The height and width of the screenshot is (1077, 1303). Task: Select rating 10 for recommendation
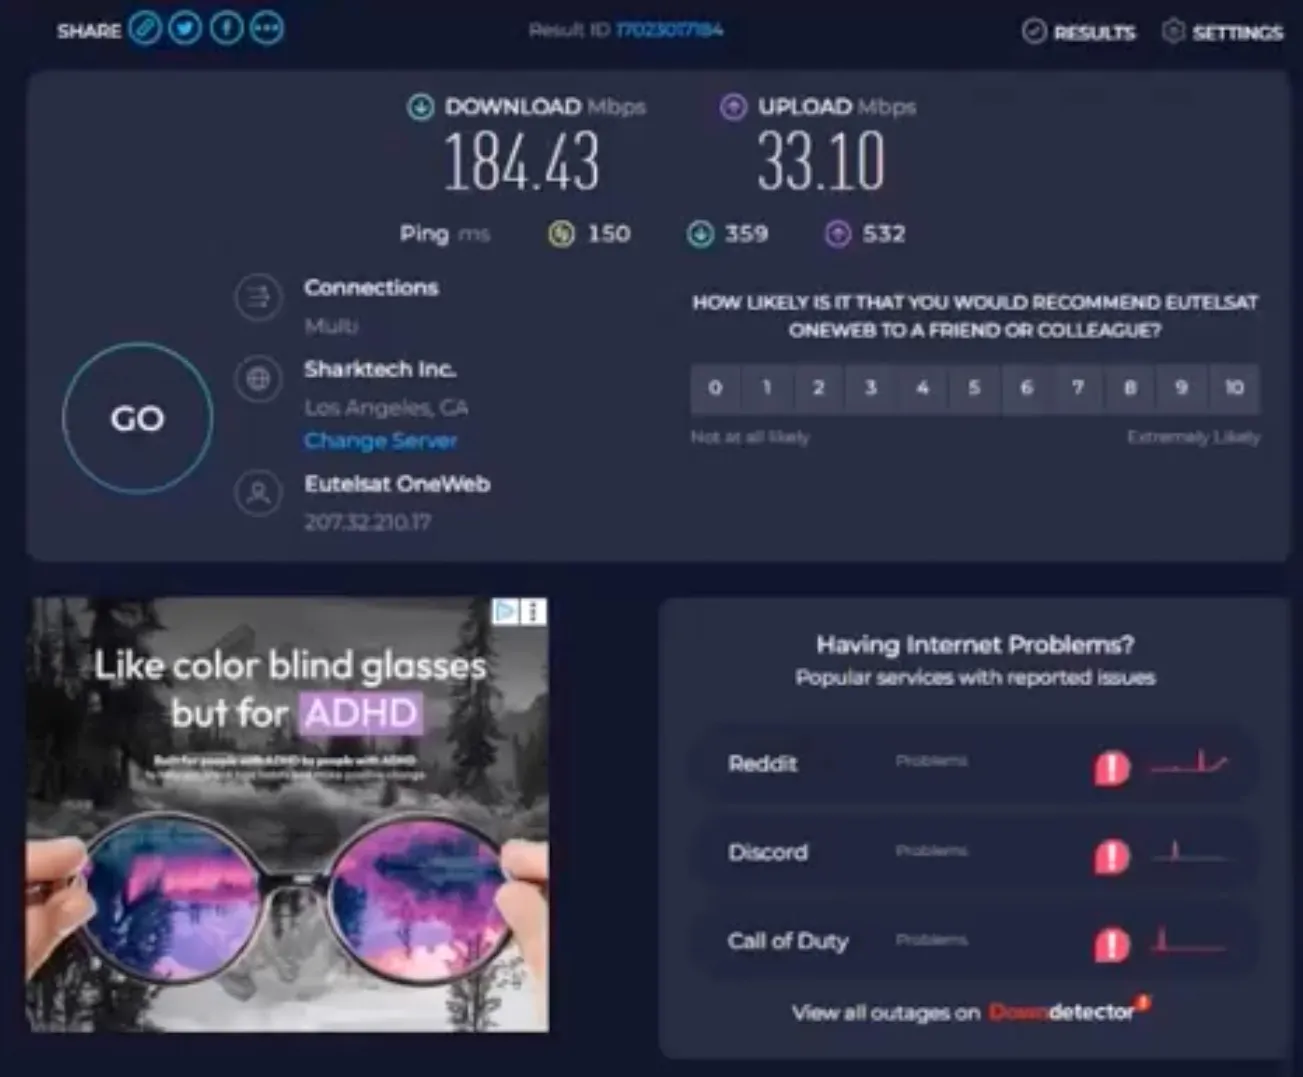click(1234, 388)
